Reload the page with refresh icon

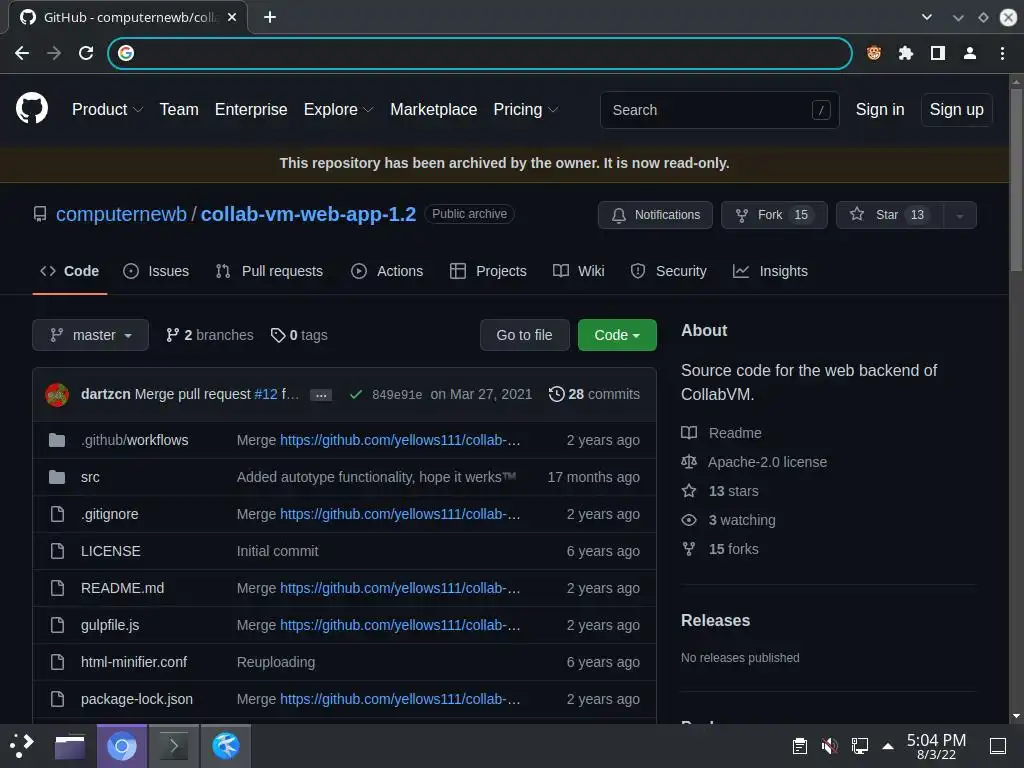tap(86, 53)
